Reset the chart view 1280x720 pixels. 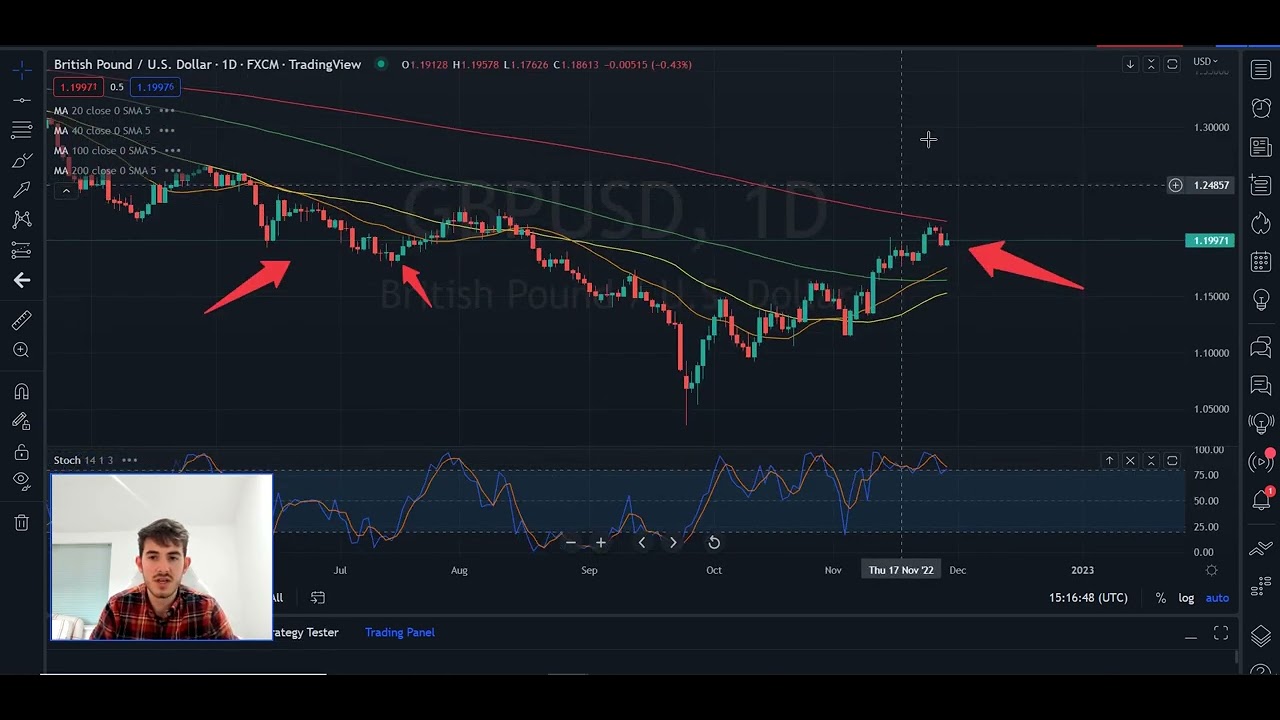coord(714,542)
